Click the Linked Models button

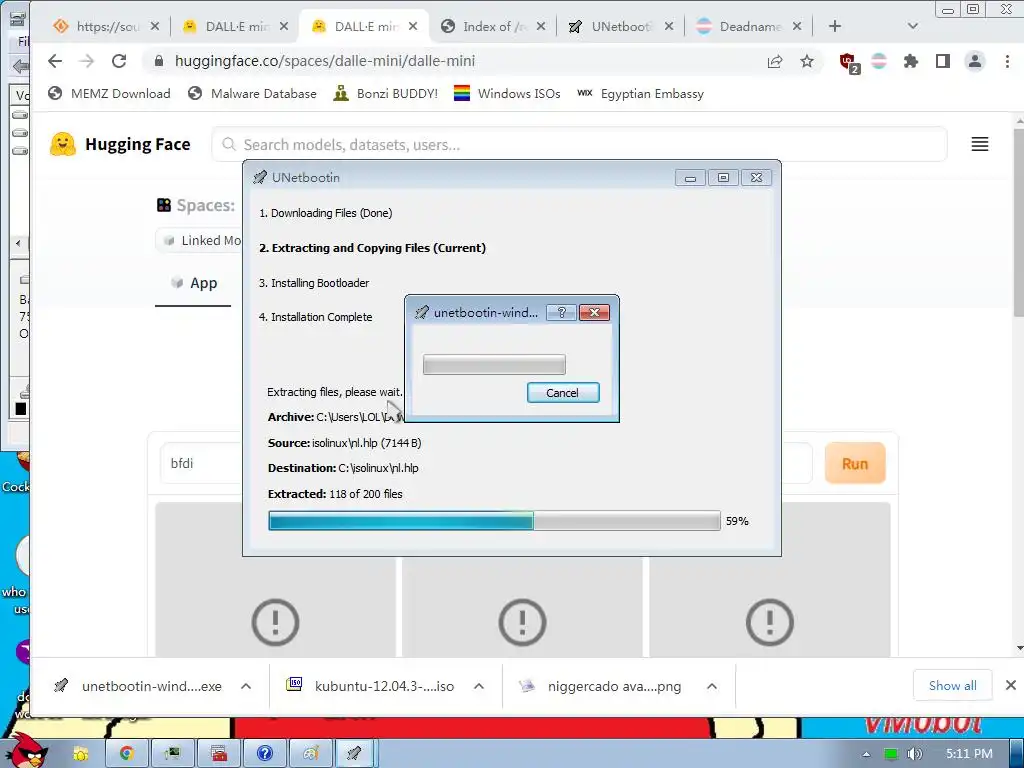[199, 240]
